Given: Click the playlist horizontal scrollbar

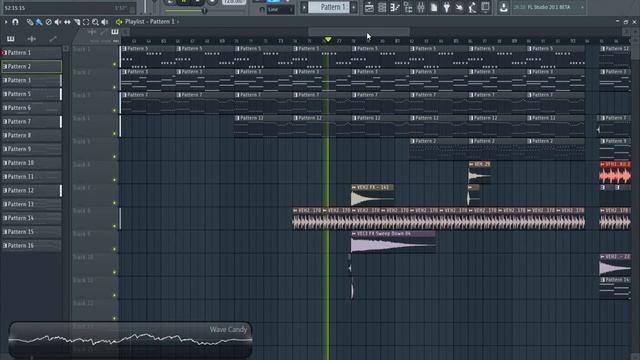Looking at the screenshot, I should click(359, 32).
